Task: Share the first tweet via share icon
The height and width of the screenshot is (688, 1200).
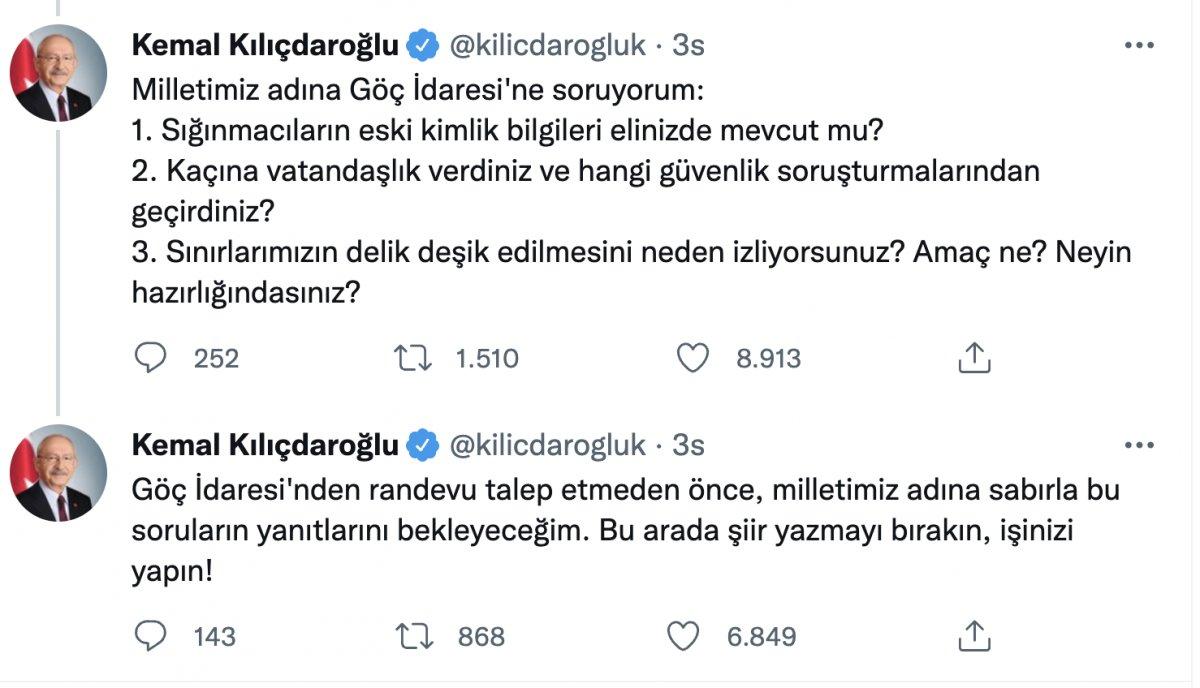Action: (971, 357)
